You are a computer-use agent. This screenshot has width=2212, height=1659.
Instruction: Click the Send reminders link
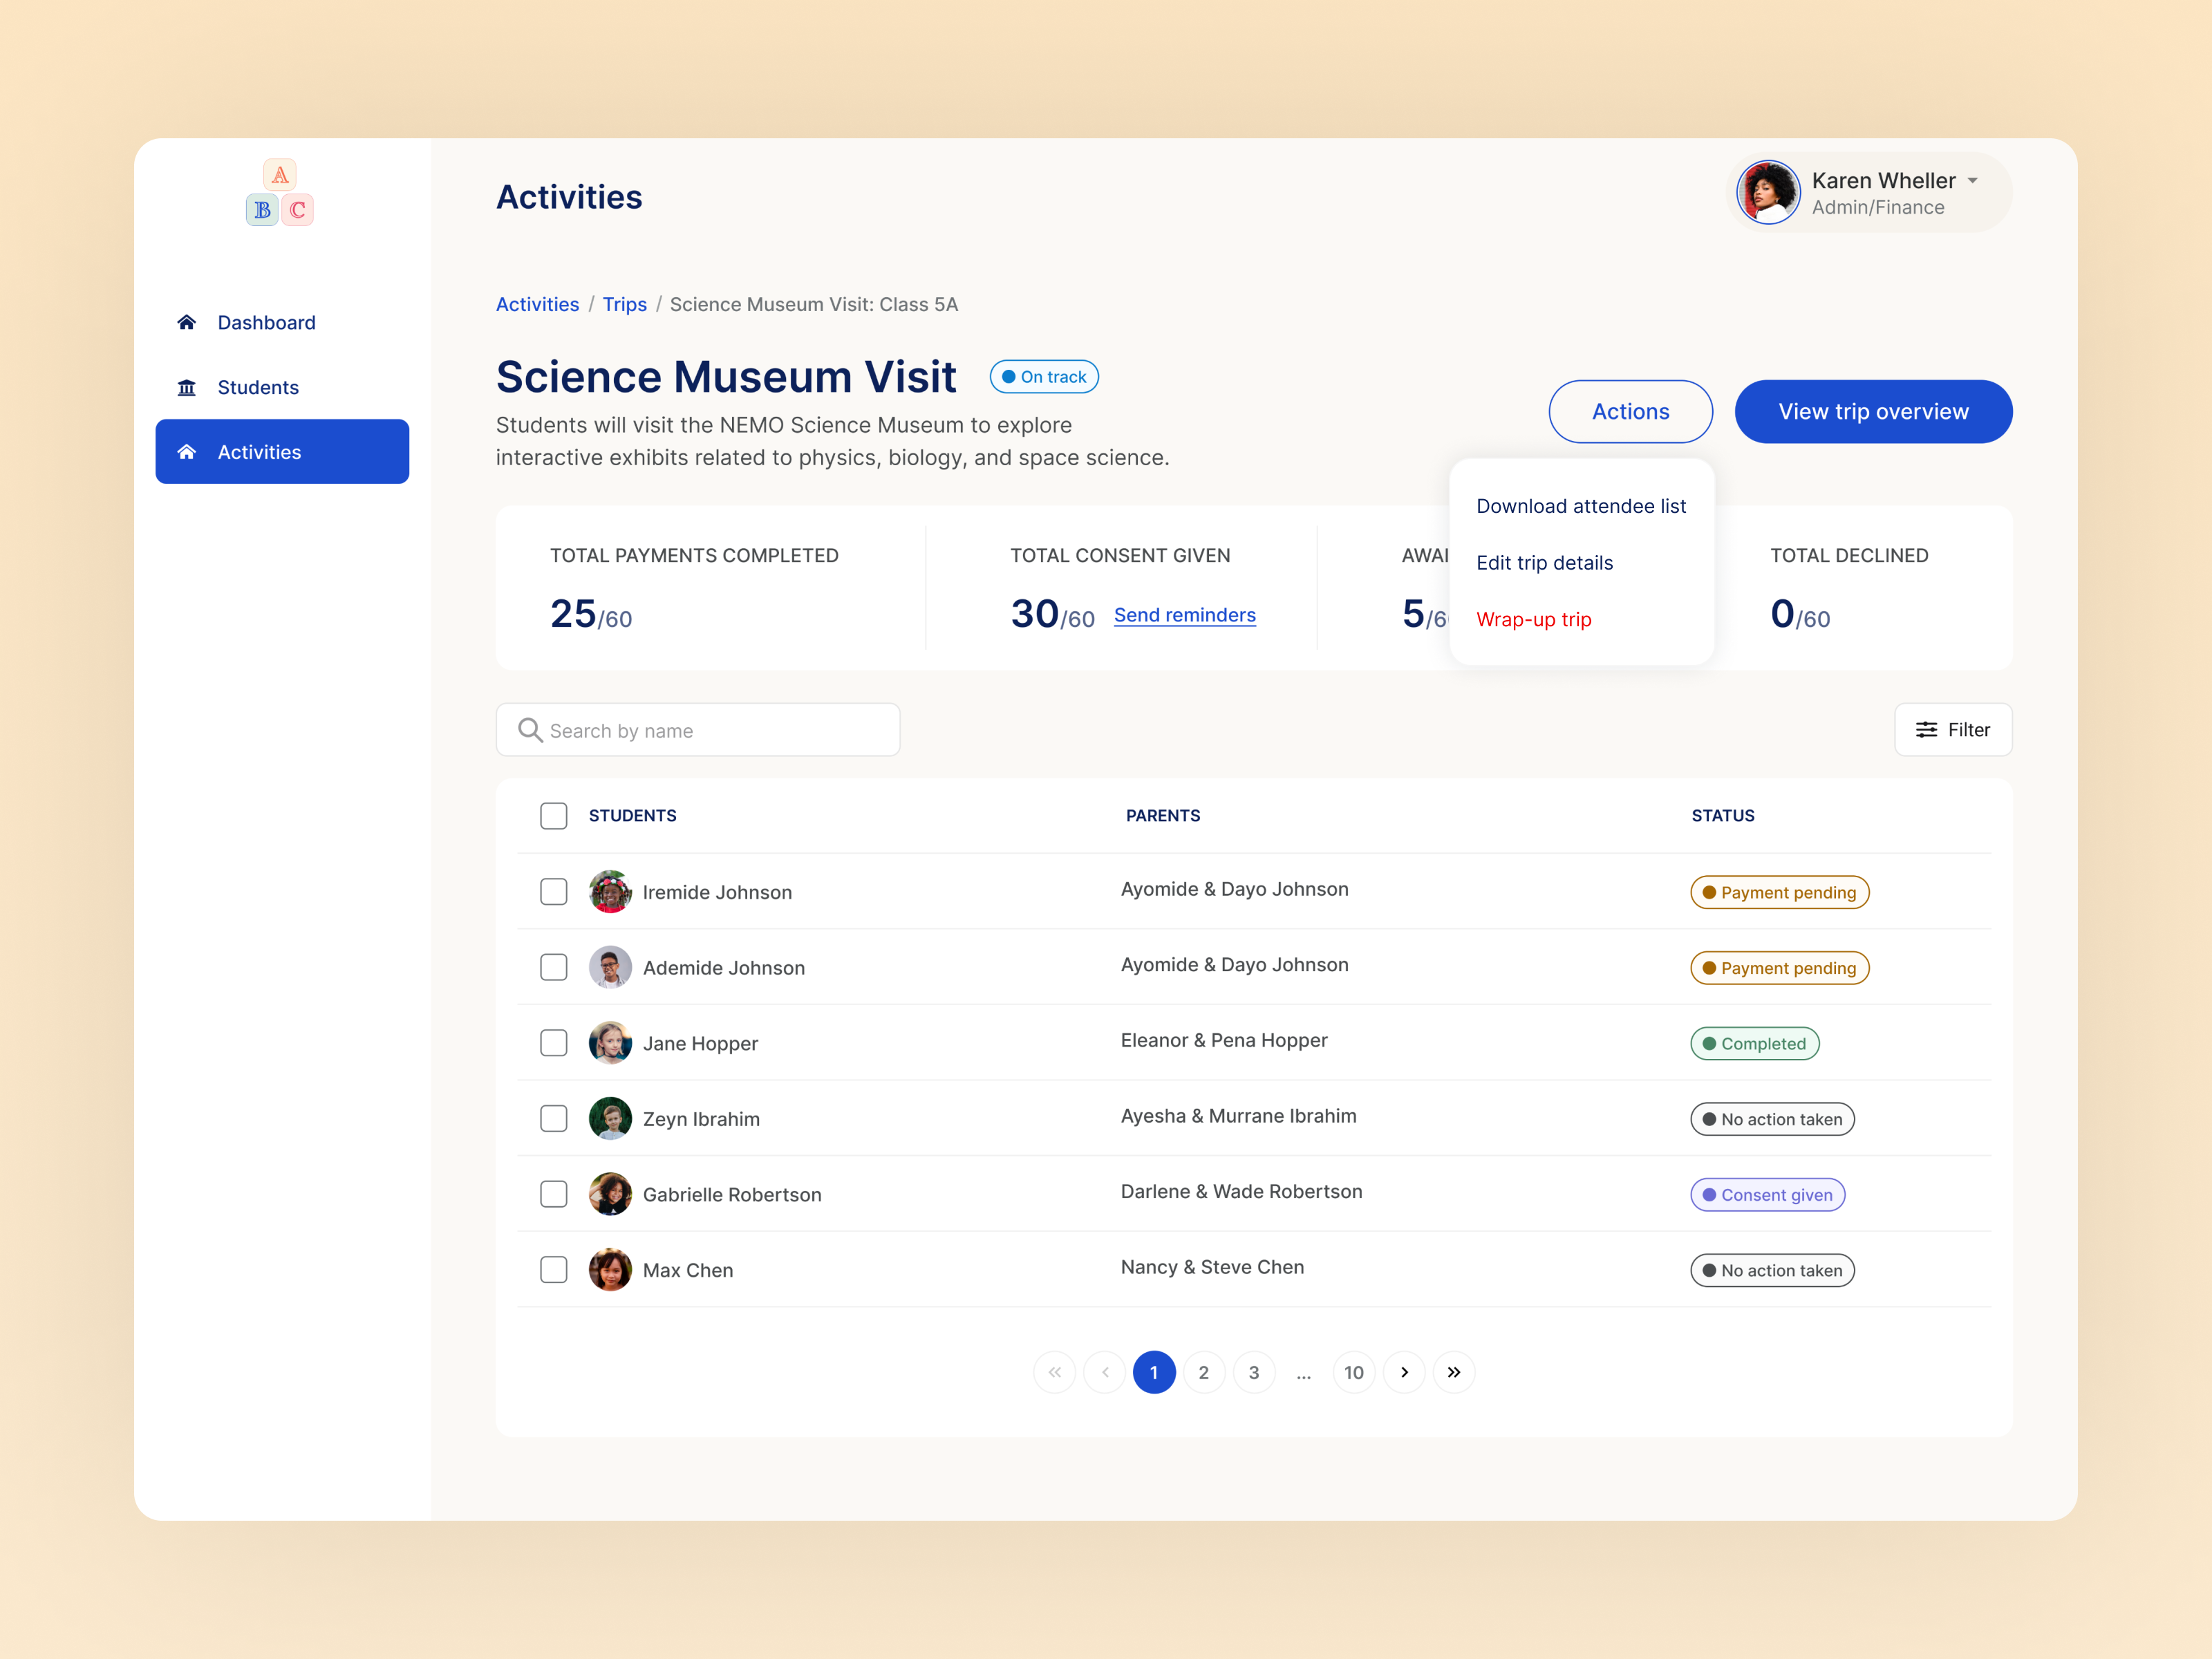1184,615
